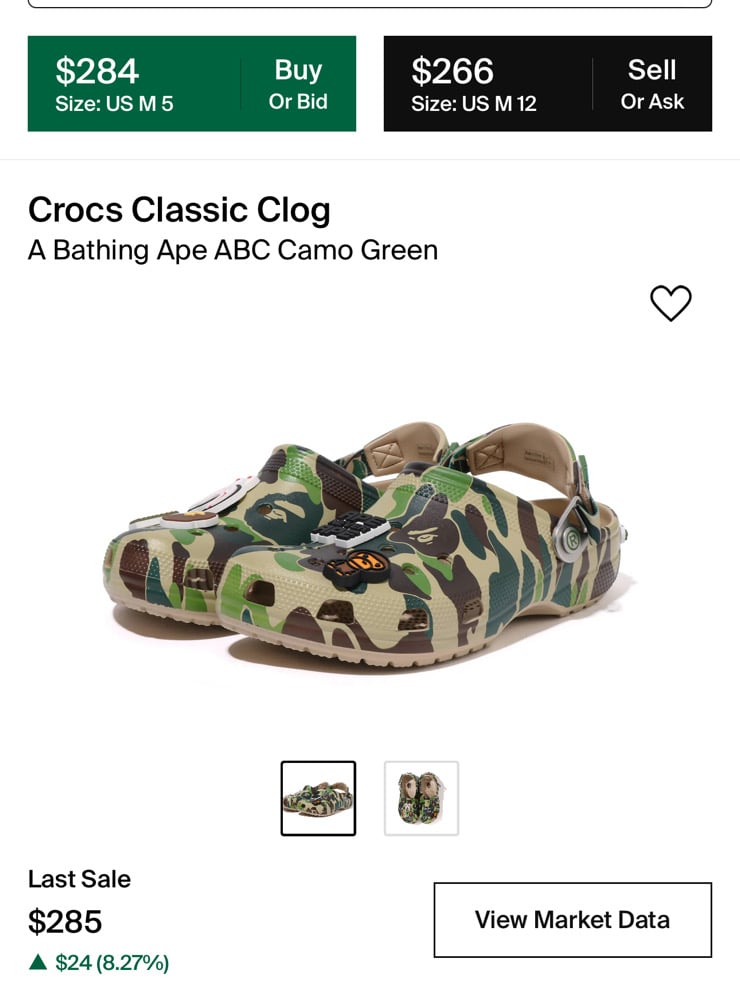Image resolution: width=740 pixels, height=1000 pixels.
Task: Click the green up-triangle price change icon
Action: [38, 962]
